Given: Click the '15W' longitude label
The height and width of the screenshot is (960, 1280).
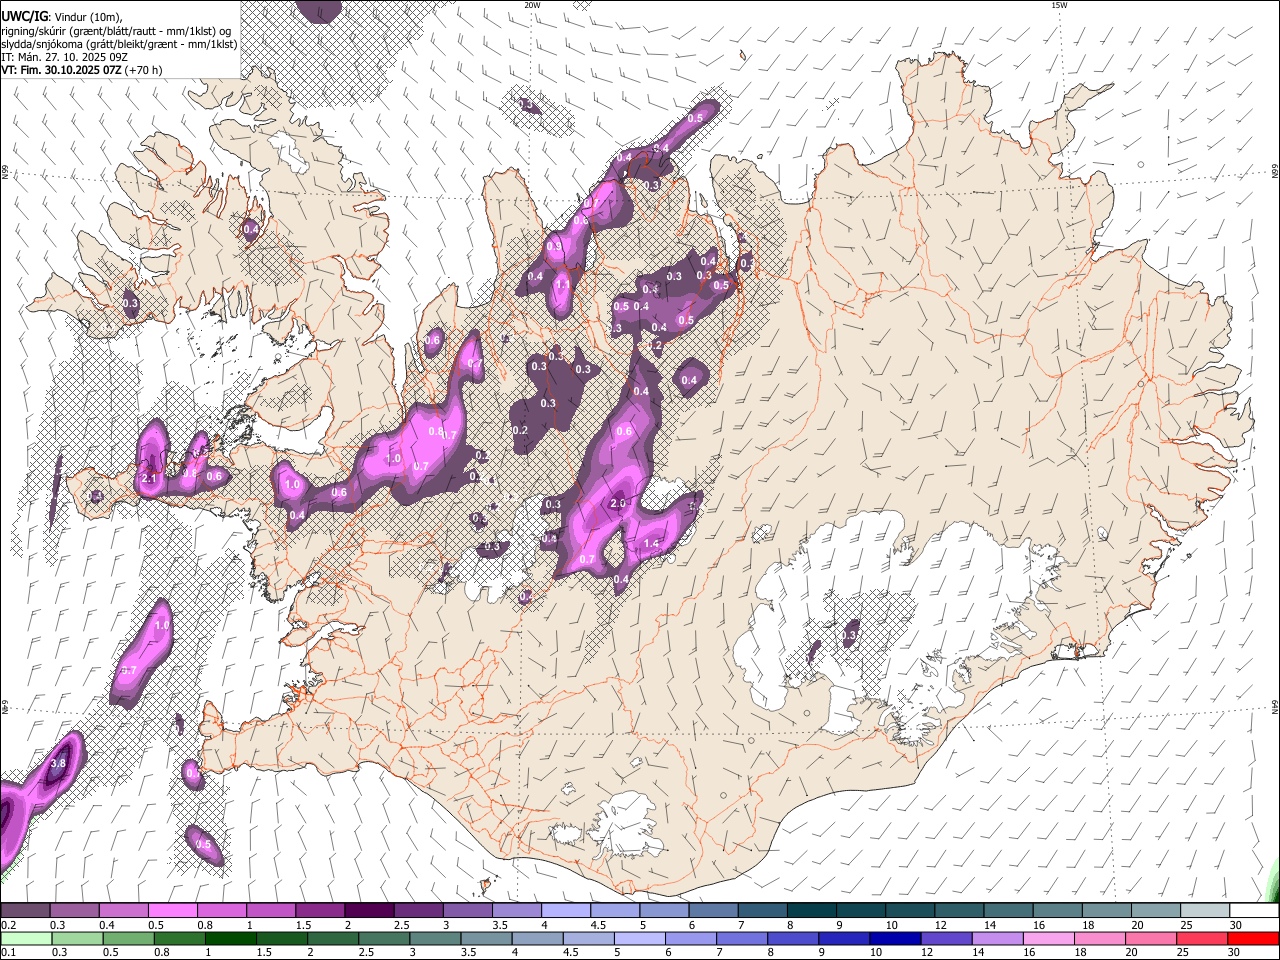Looking at the screenshot, I should point(1060,5).
